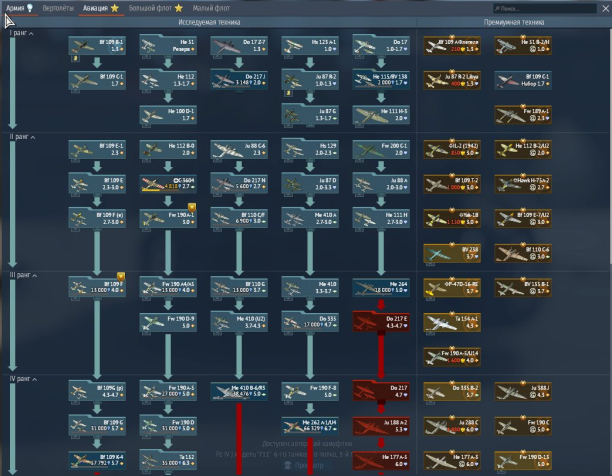Image resolution: width=612 pixels, height=476 pixels.
Task: Select the He 51 reserve aircraft
Action: point(168,46)
